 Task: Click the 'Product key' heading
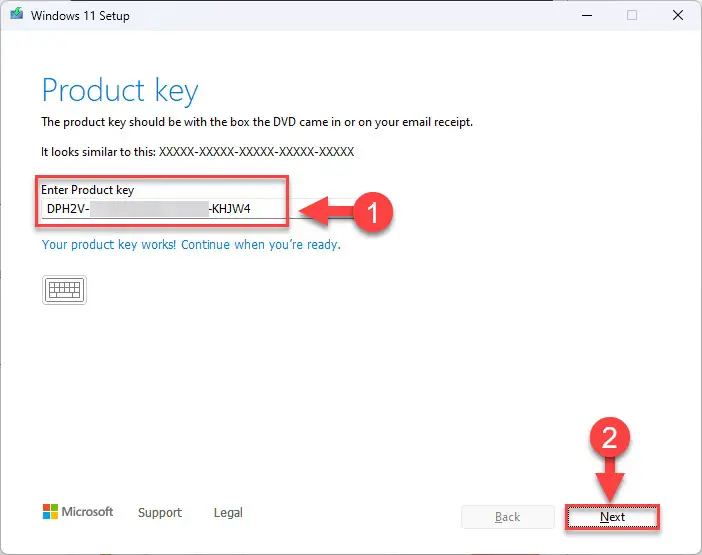(120, 91)
